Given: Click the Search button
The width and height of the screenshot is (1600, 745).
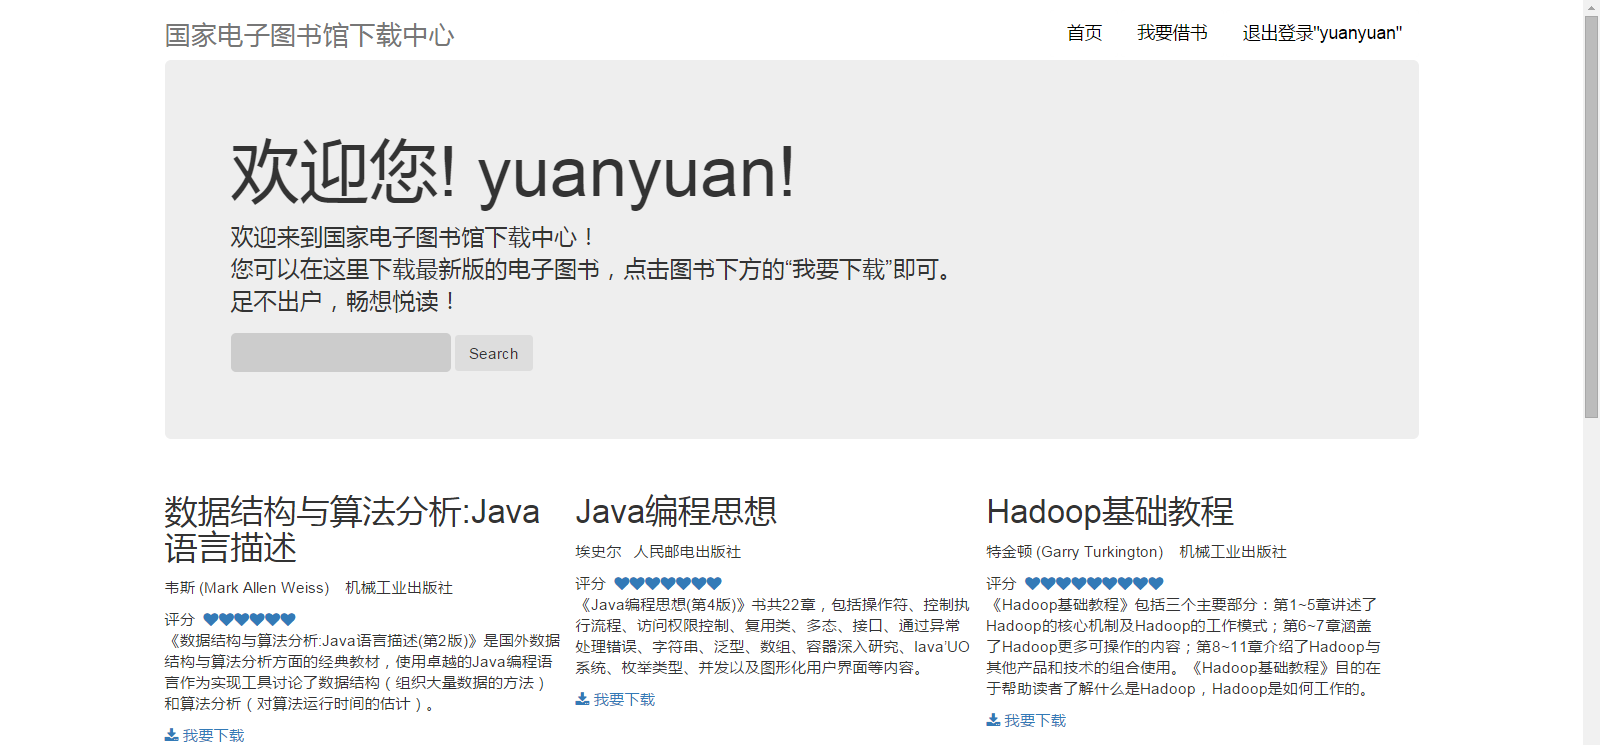Looking at the screenshot, I should click(x=494, y=353).
